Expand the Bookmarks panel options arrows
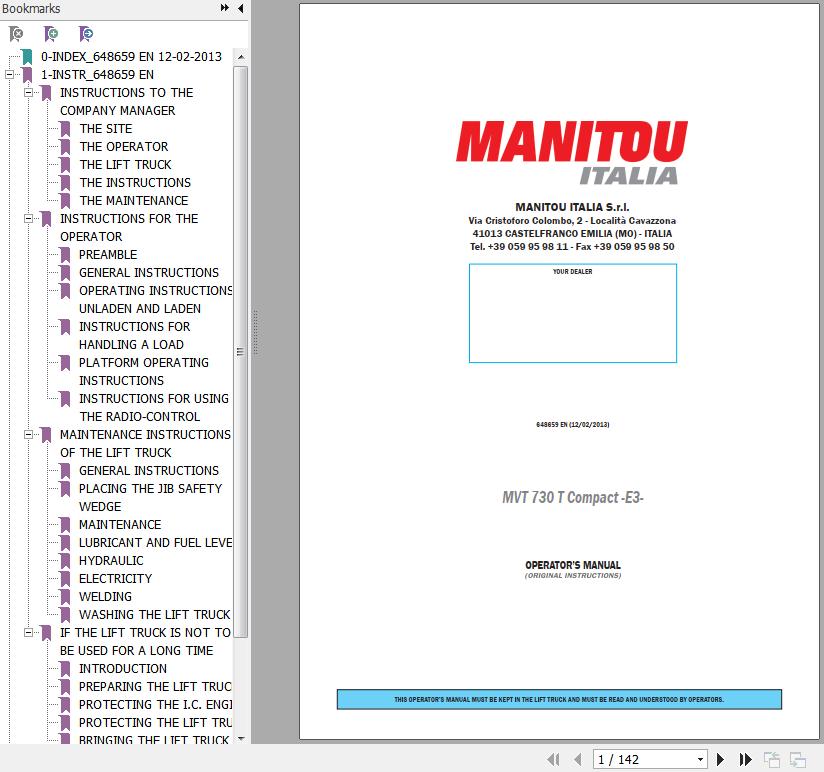This screenshot has height=772, width=824. point(224,8)
